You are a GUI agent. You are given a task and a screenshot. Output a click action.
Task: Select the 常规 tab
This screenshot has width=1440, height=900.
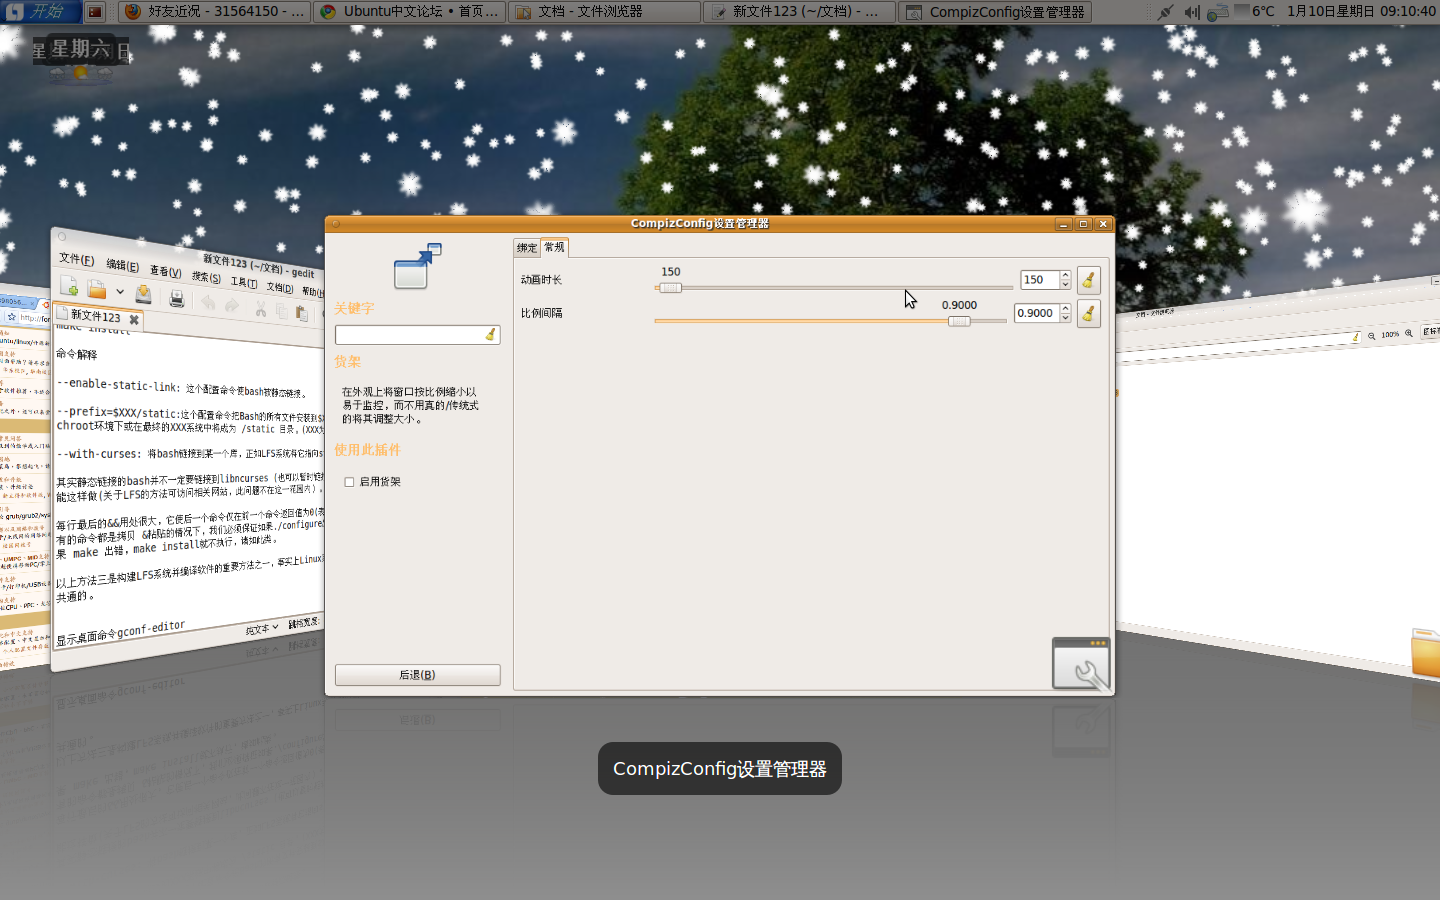click(554, 247)
